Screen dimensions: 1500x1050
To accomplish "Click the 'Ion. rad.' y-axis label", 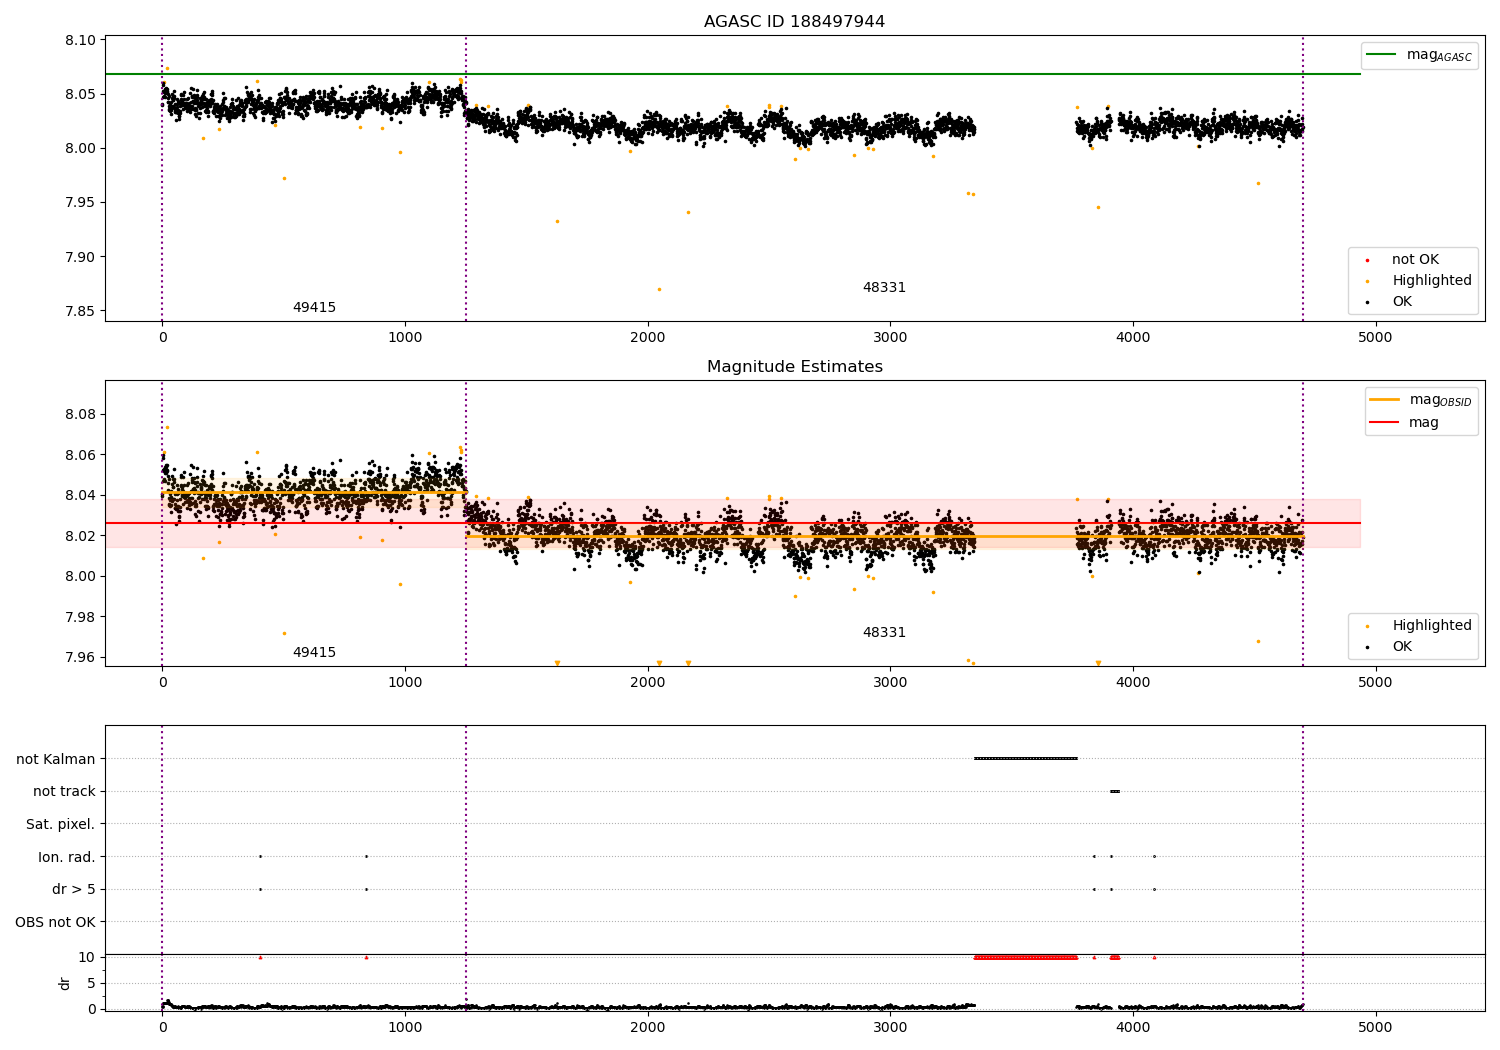I will click(x=67, y=857).
